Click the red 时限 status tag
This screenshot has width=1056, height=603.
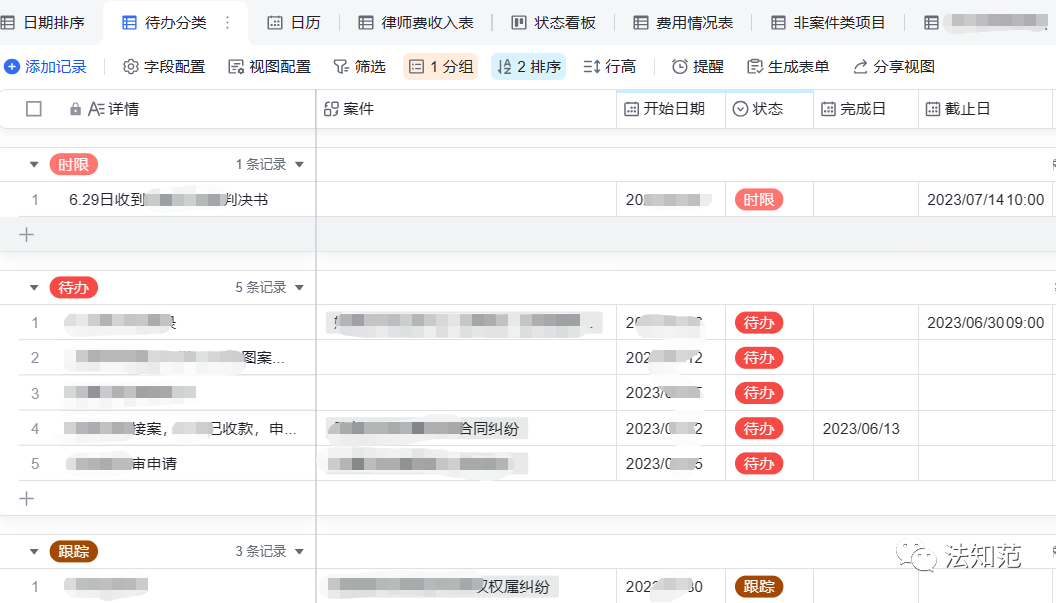(x=758, y=199)
